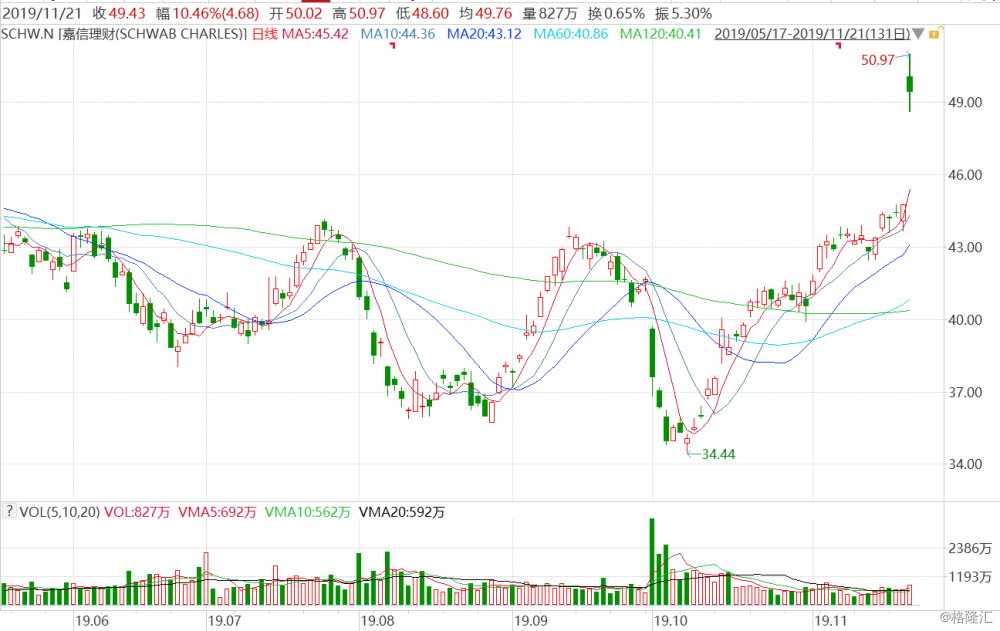Click the question mark beside VOL(5,10,20)

pos(9,511)
